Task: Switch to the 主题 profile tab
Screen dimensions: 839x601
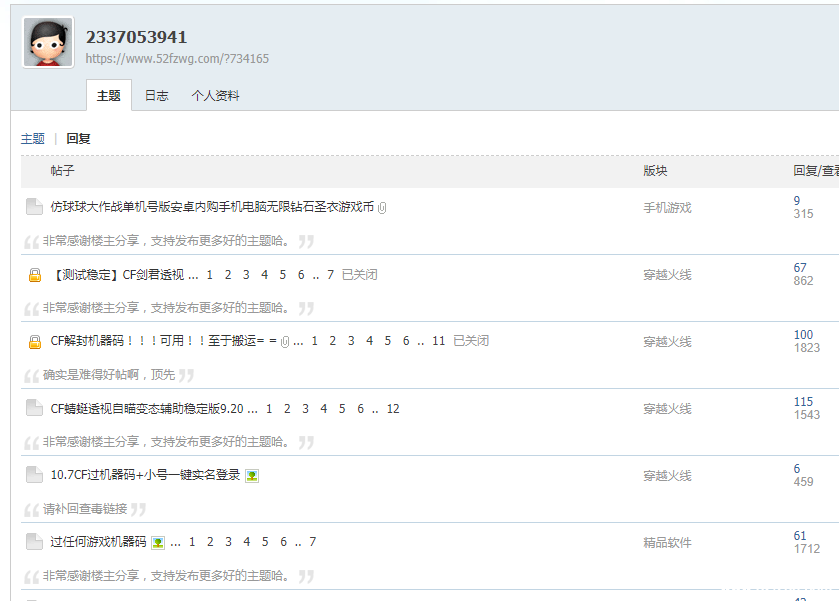Action: coord(109,95)
